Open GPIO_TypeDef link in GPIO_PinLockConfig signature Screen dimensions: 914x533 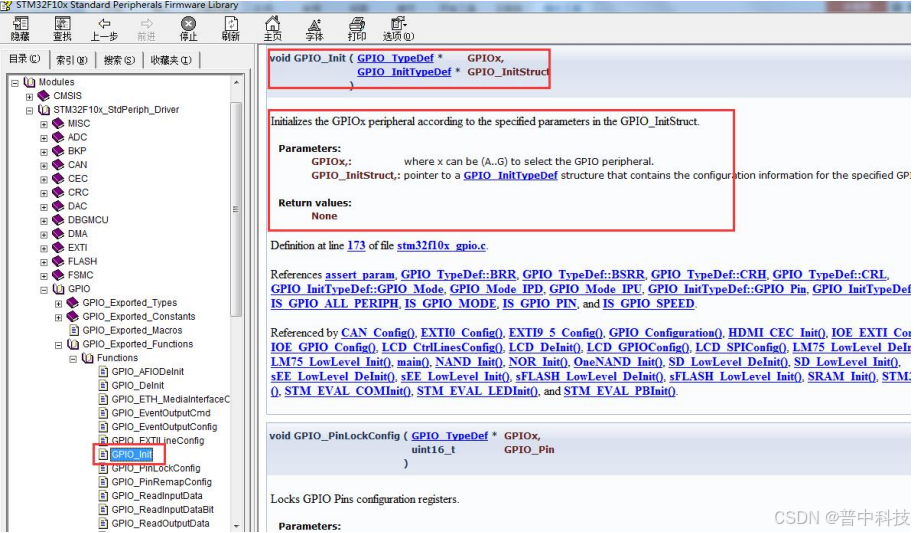[449, 436]
